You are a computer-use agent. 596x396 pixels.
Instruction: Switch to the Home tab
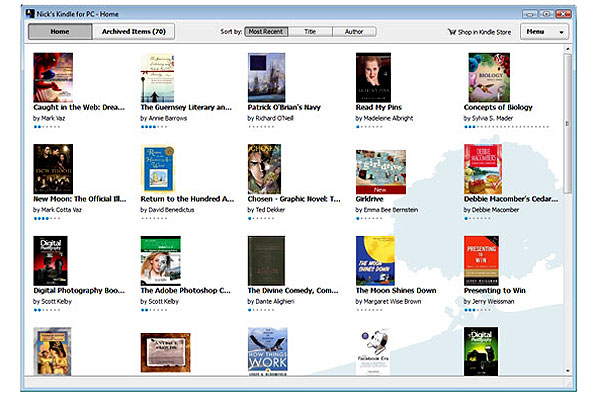click(x=60, y=32)
